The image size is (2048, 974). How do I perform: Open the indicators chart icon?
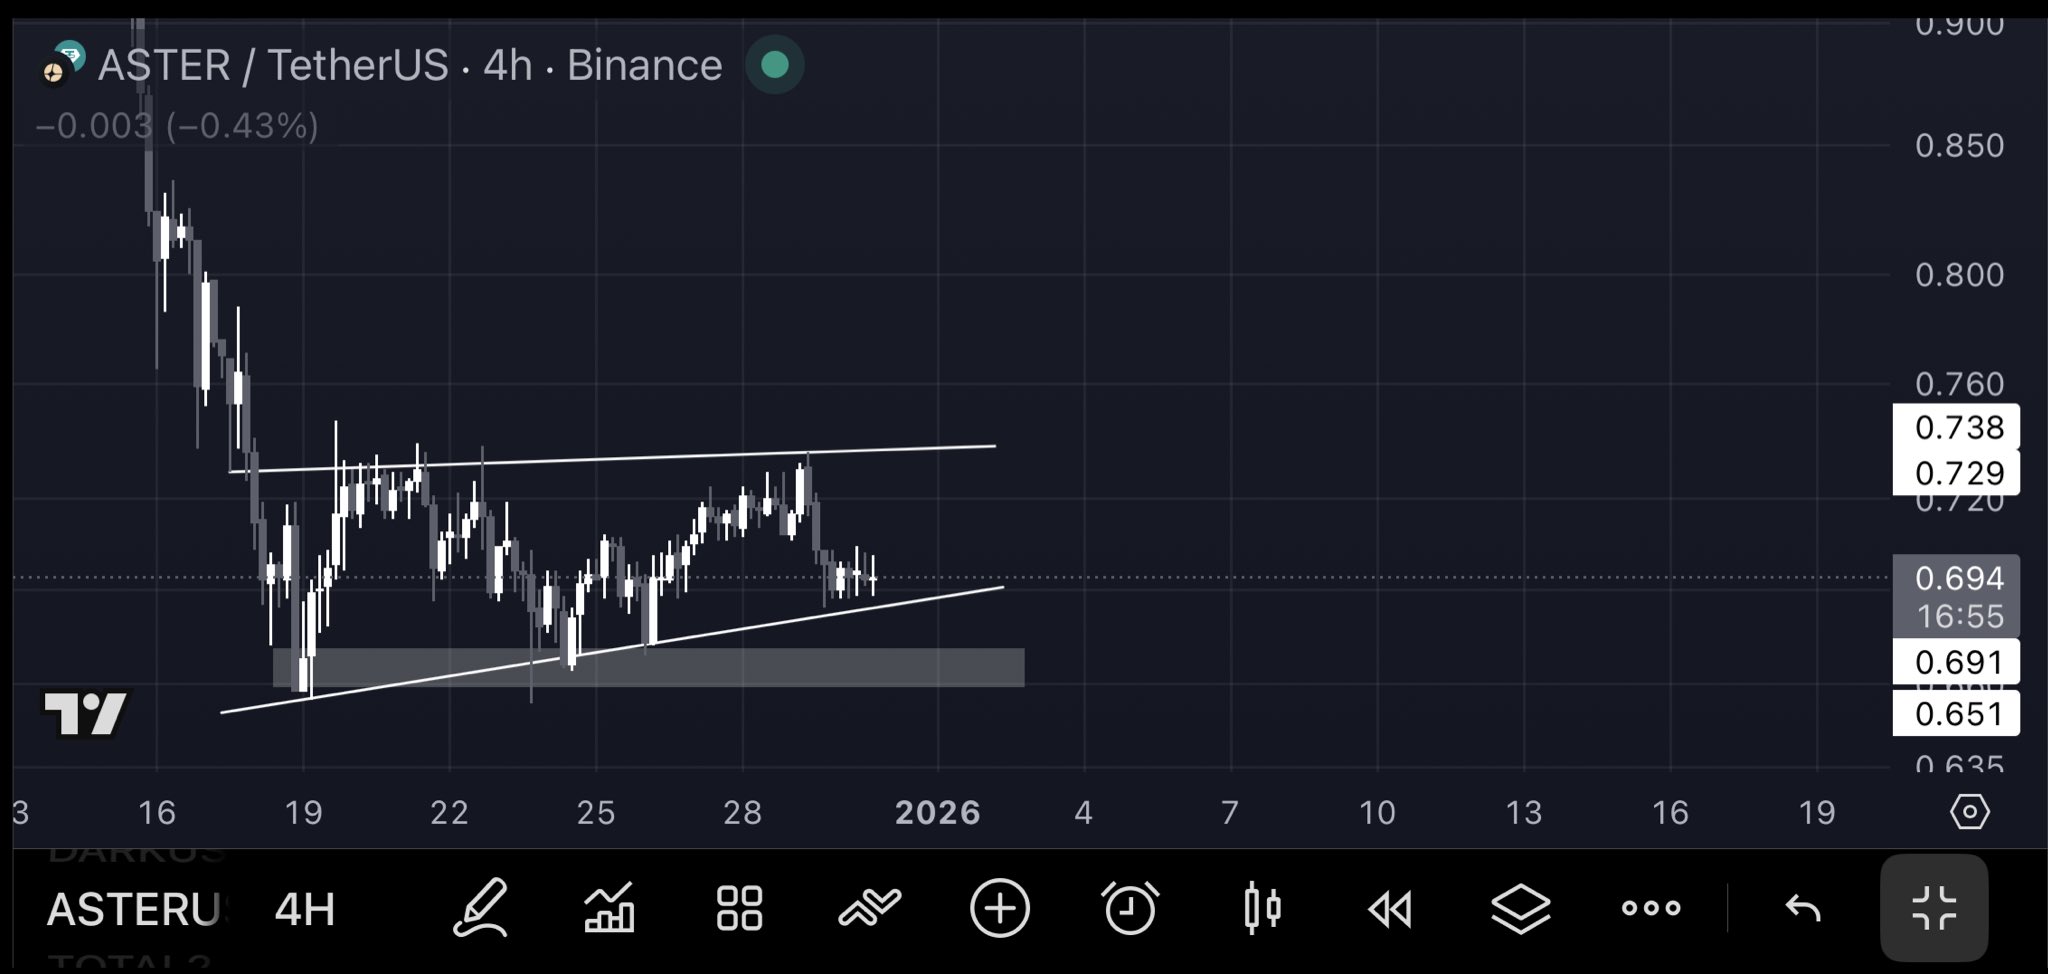609,908
